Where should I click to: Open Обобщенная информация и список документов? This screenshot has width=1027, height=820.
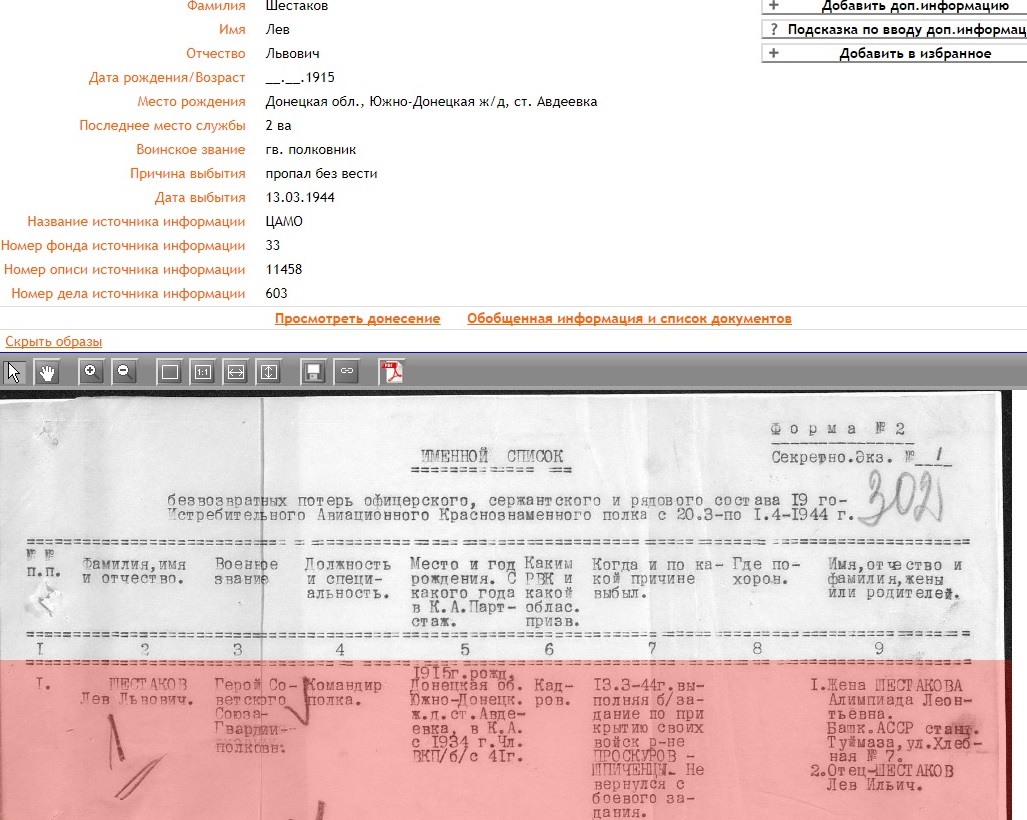[629, 318]
